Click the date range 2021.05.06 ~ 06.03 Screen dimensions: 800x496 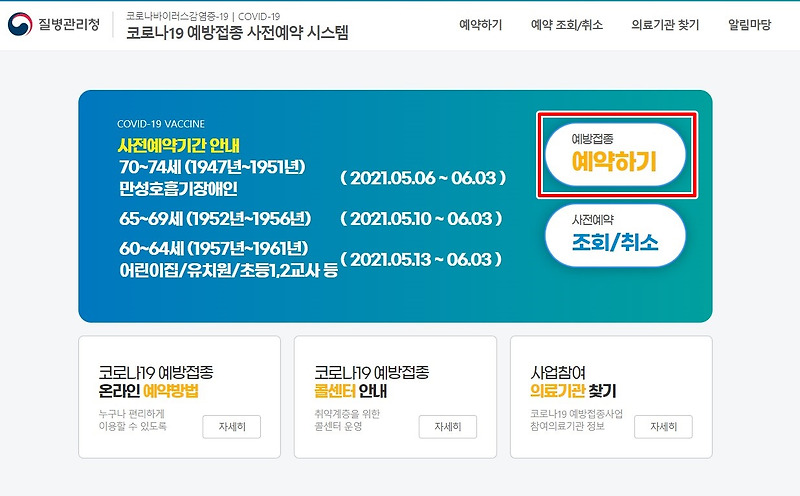click(x=423, y=178)
